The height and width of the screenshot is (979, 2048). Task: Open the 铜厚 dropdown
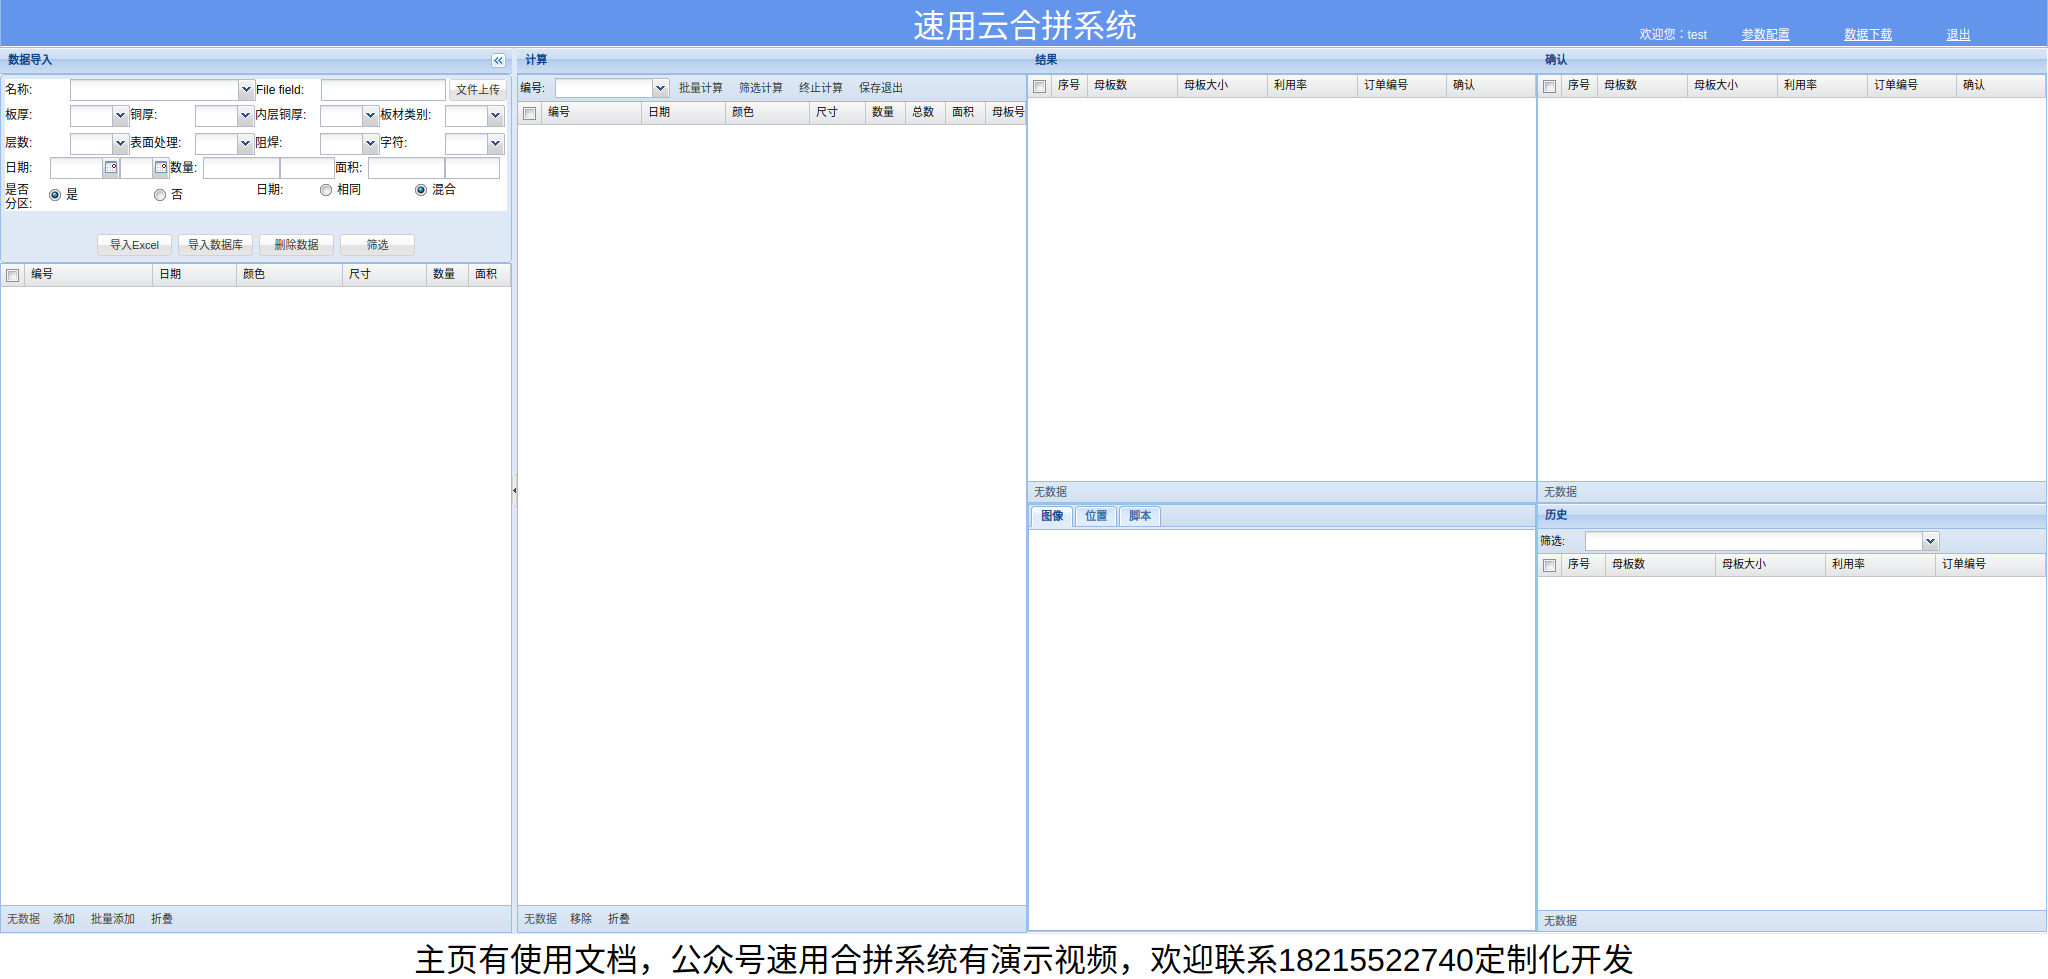[245, 116]
